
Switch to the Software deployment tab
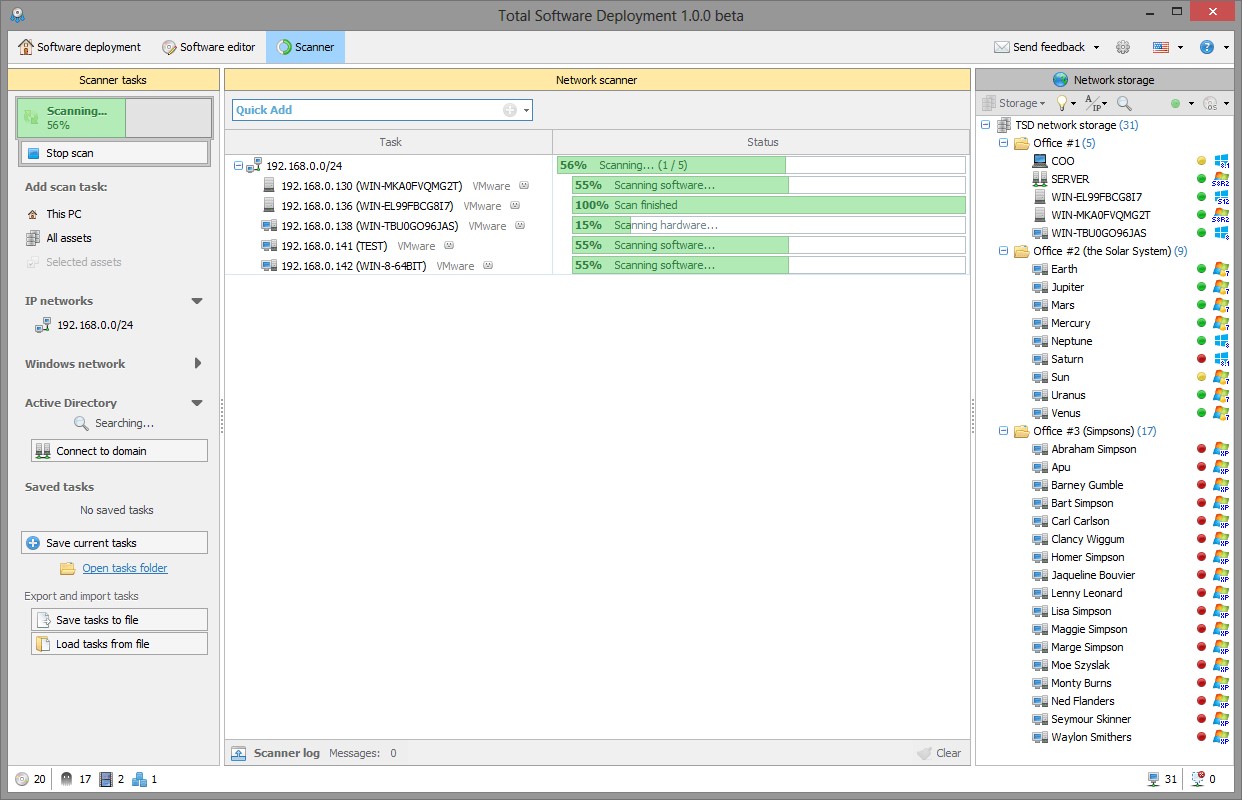point(80,47)
